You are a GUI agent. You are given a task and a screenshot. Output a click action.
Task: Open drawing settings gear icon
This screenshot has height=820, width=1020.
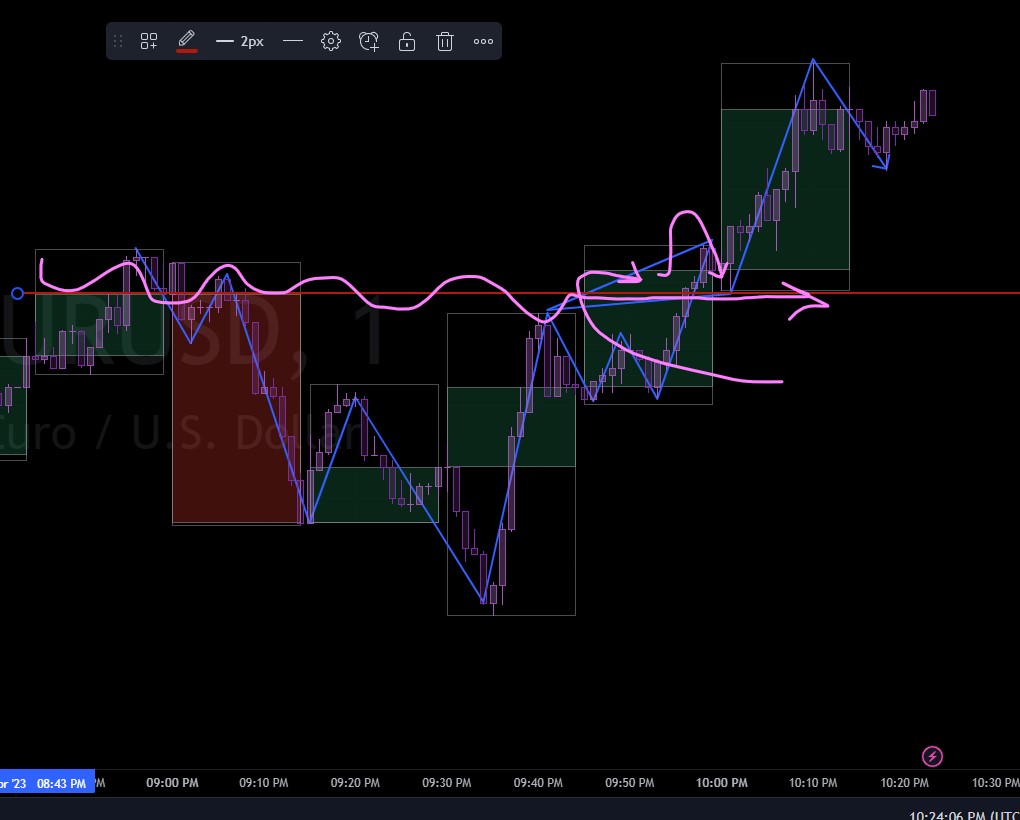click(330, 42)
